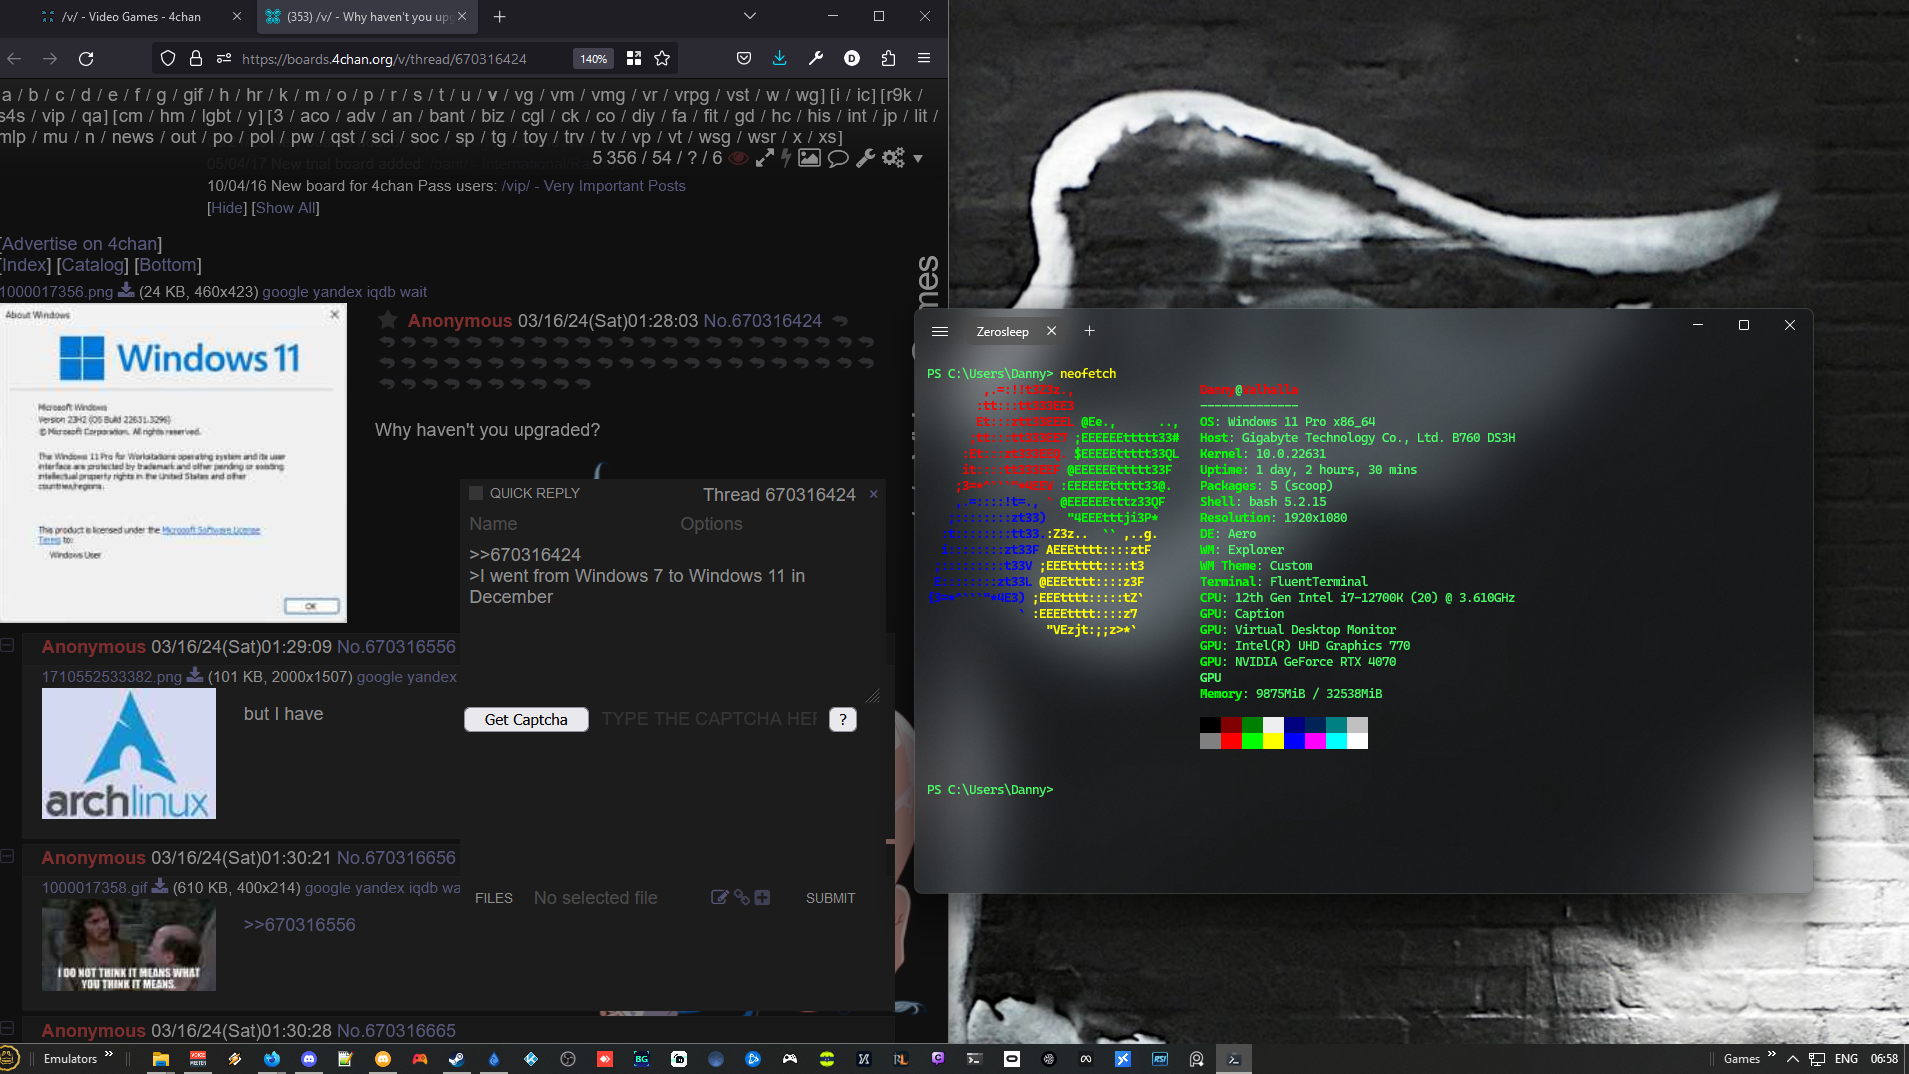The width and height of the screenshot is (1909, 1074).
Task: Close the (353) /v/ thread tab
Action: pos(462,17)
